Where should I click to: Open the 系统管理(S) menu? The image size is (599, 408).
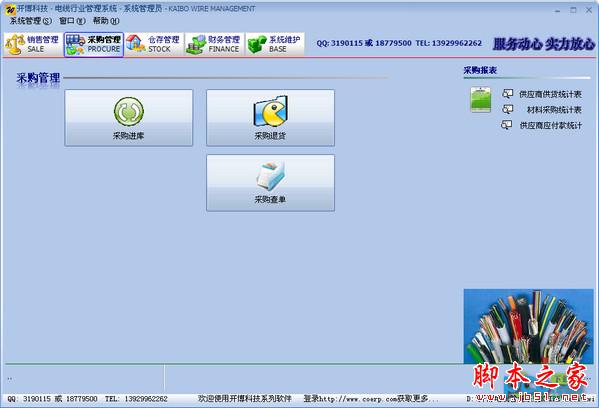coord(31,21)
